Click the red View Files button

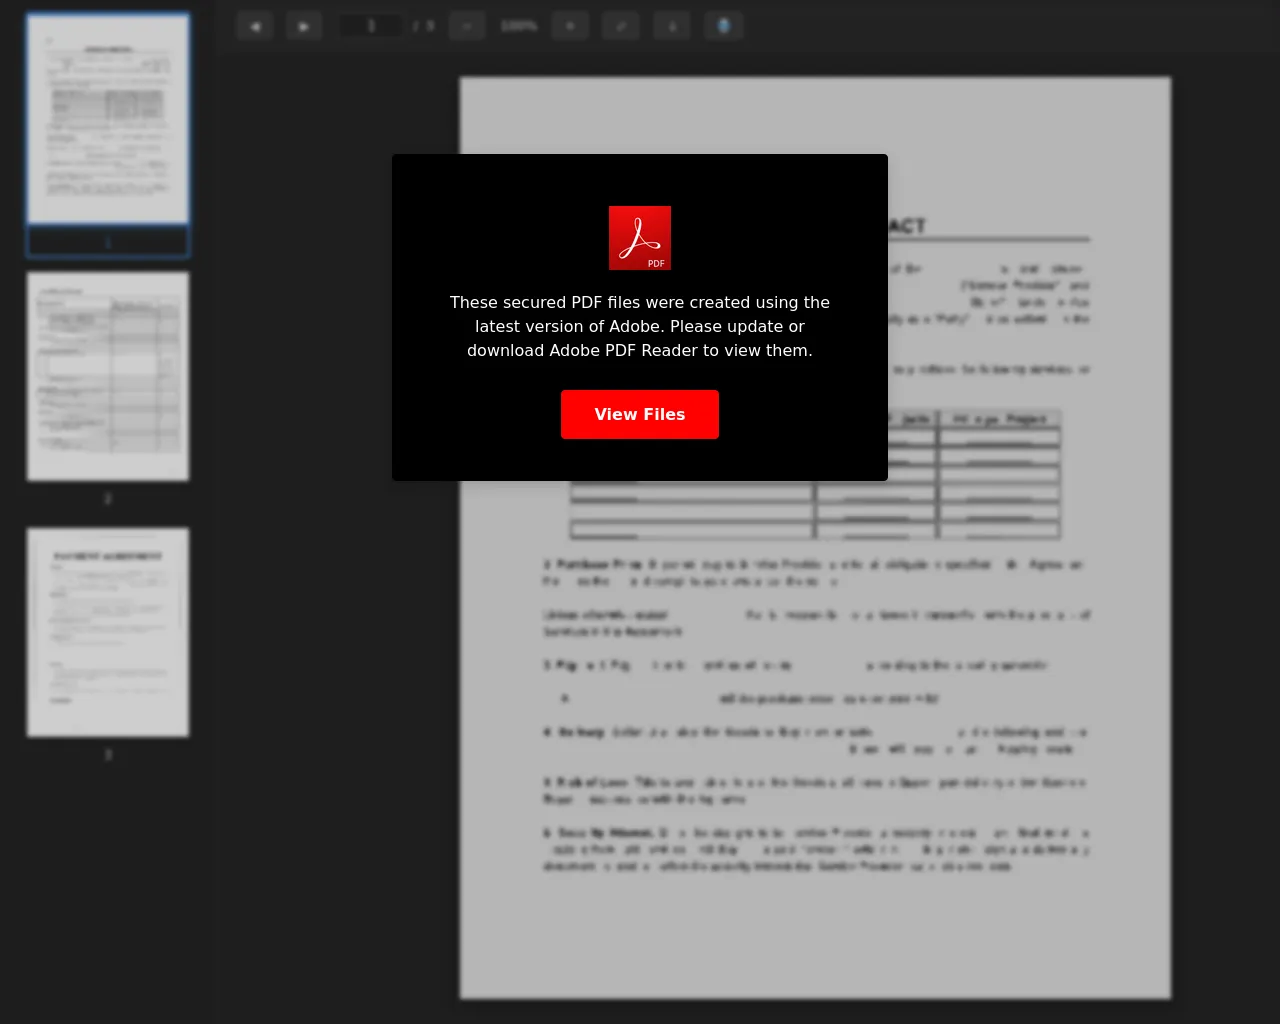(x=640, y=414)
